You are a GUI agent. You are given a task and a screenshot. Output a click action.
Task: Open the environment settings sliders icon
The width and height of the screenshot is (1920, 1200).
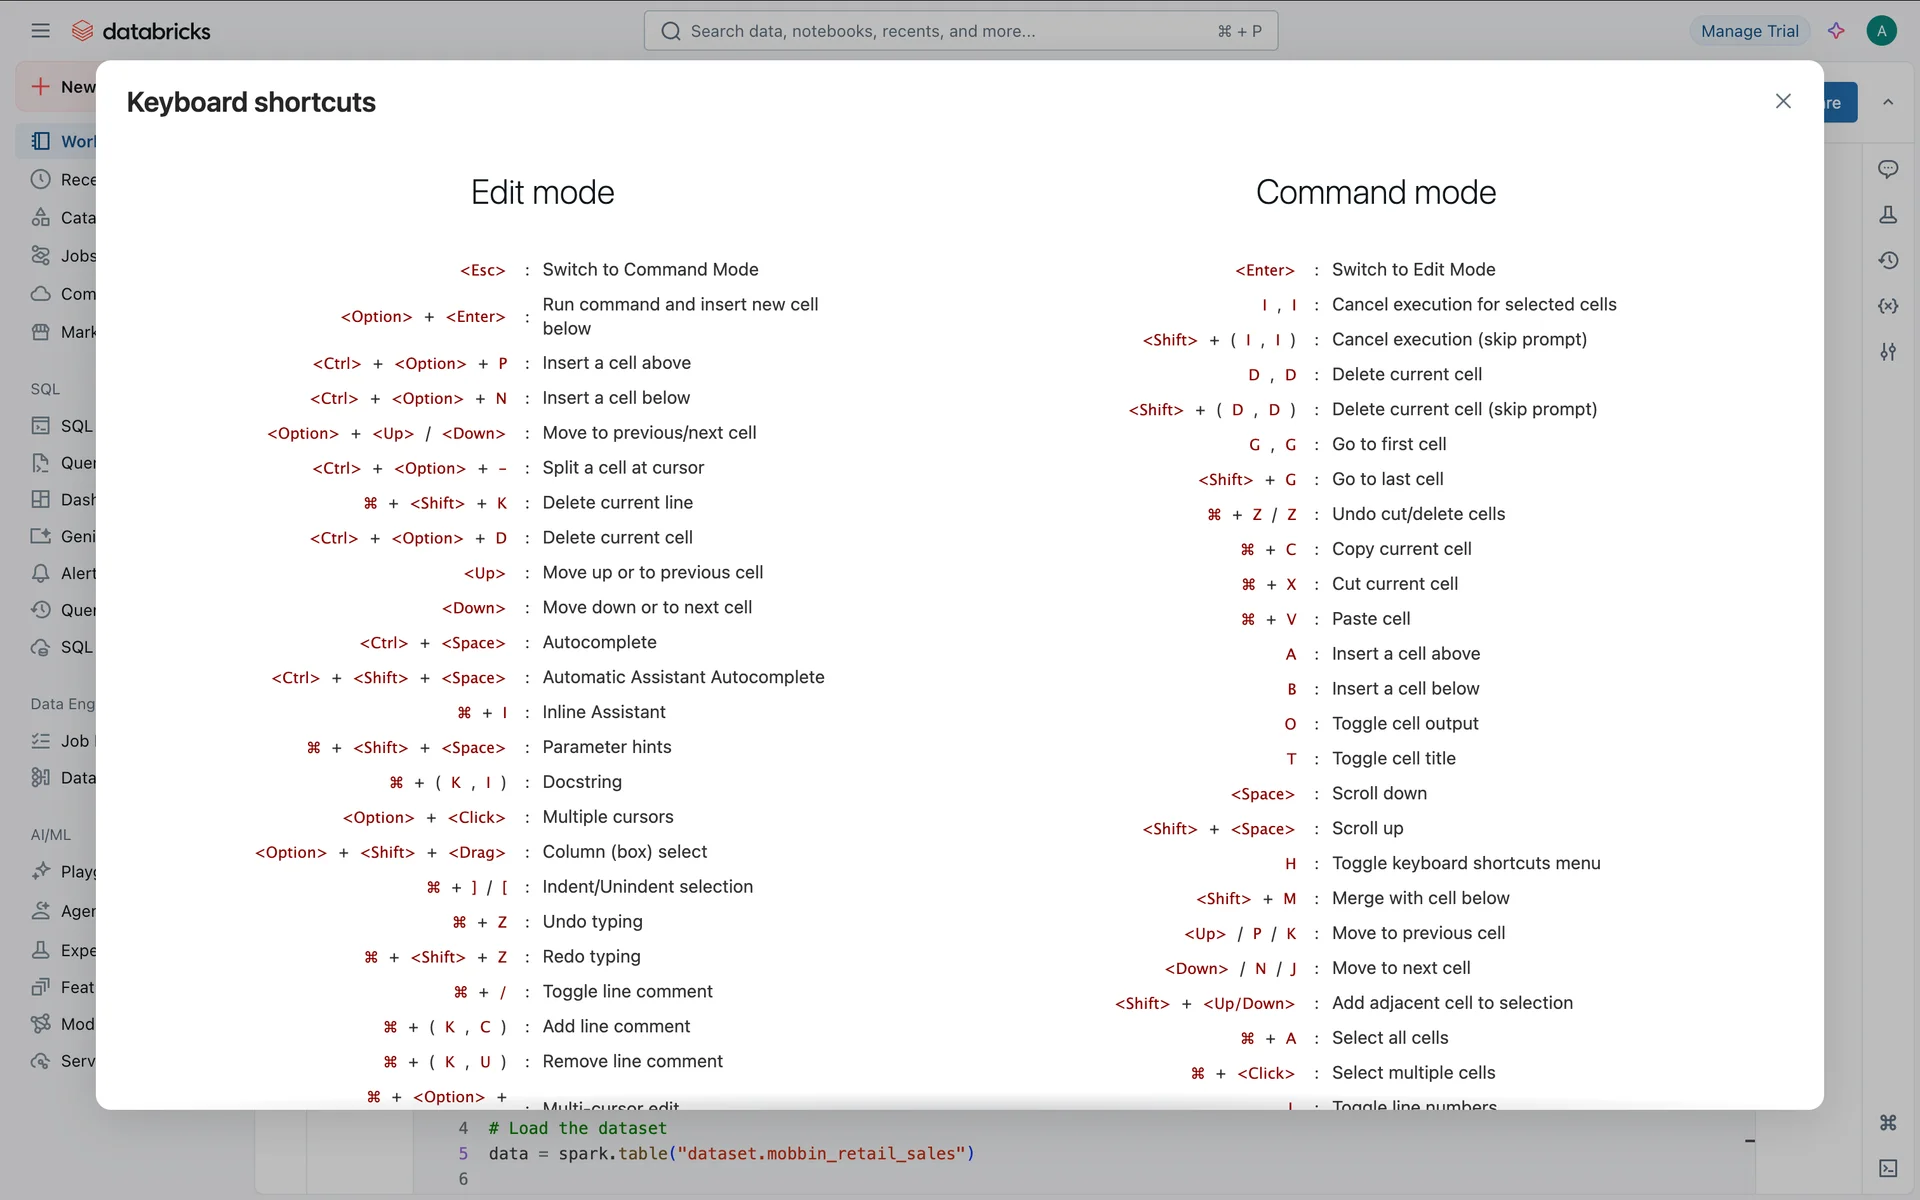pos(1887,351)
